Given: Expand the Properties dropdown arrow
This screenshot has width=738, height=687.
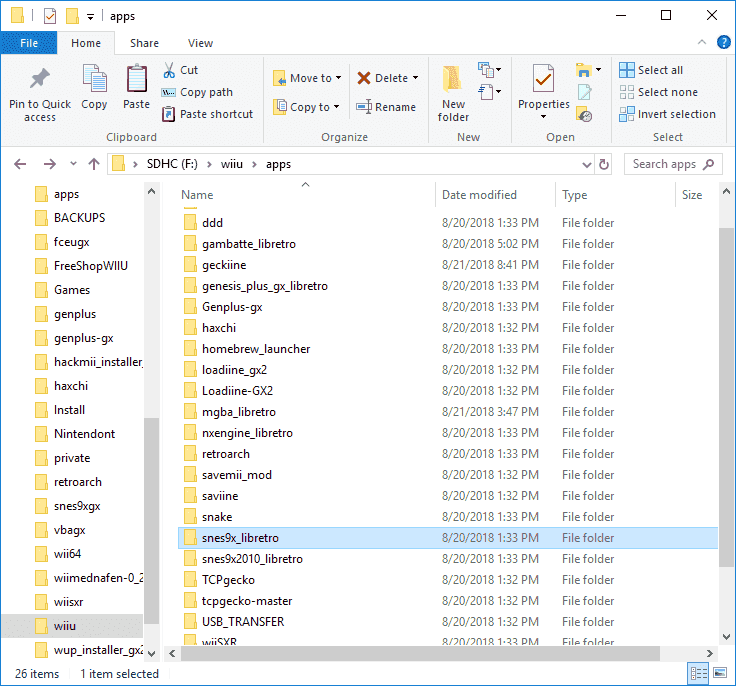Looking at the screenshot, I should click(x=544, y=117).
